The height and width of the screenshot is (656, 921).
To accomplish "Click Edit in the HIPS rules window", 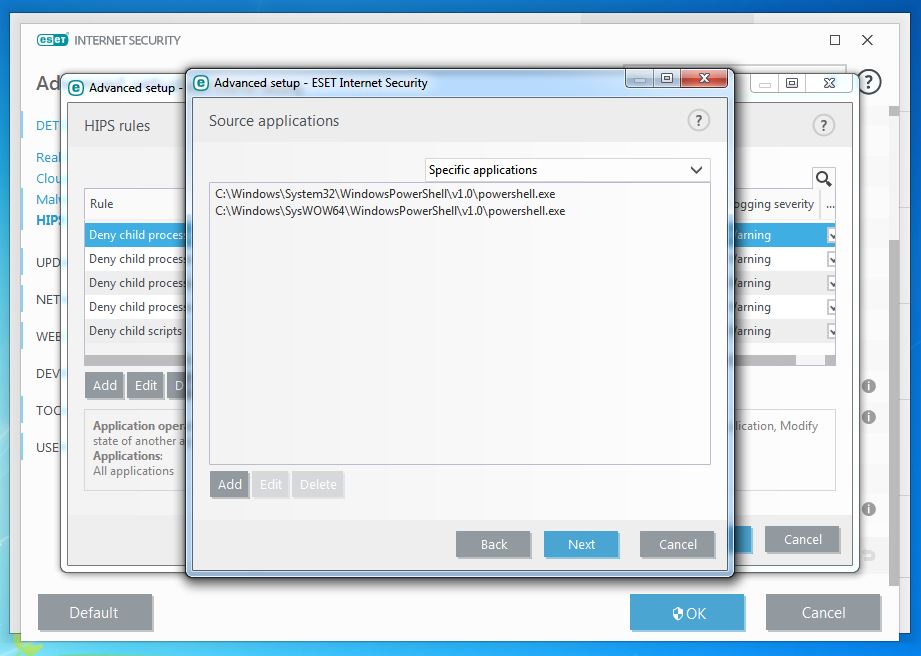I will (146, 385).
